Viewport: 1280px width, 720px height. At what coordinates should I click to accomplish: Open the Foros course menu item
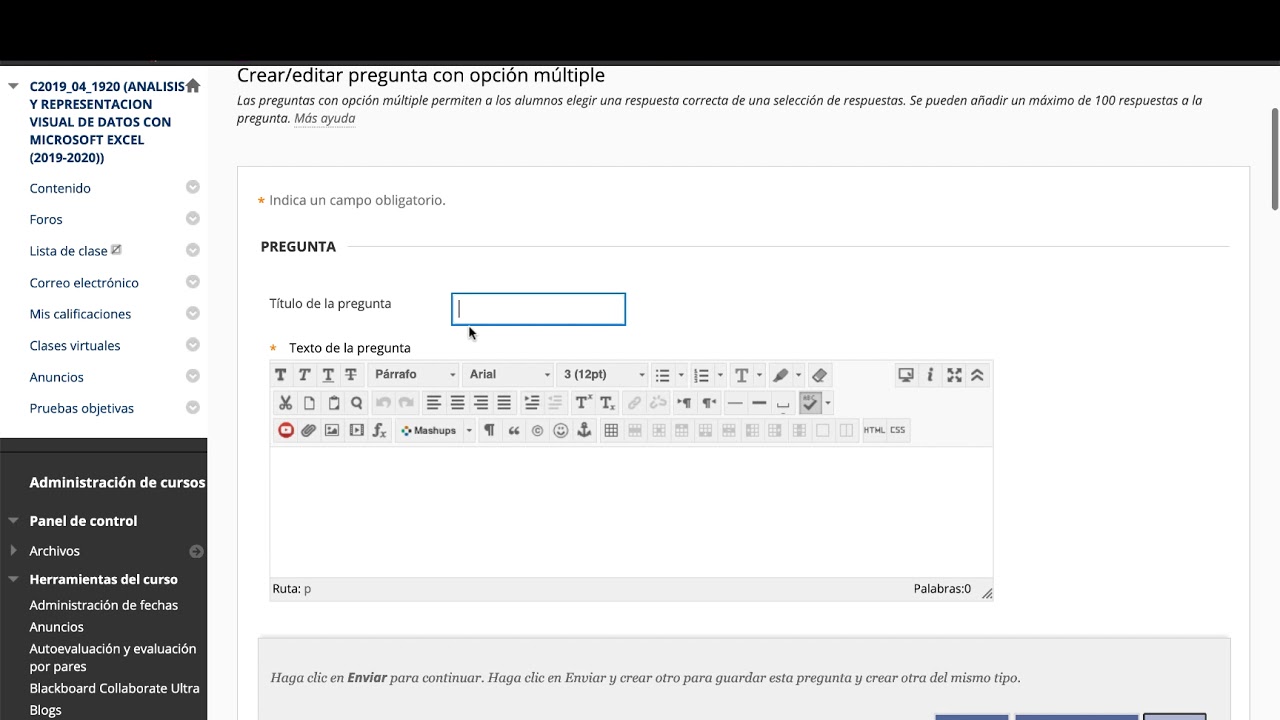point(46,219)
